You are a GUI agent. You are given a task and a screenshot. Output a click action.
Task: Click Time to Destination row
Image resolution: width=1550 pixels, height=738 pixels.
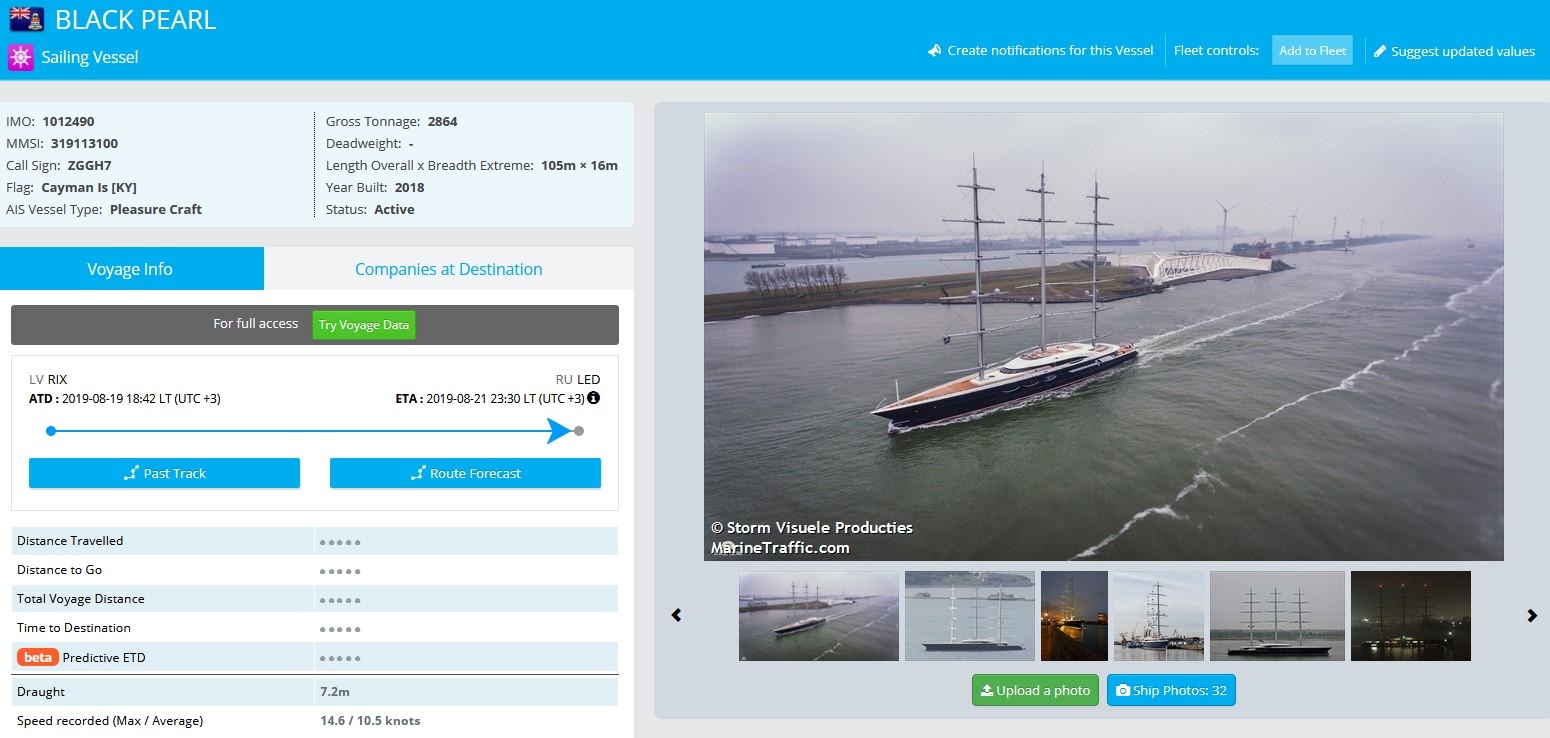(x=314, y=628)
